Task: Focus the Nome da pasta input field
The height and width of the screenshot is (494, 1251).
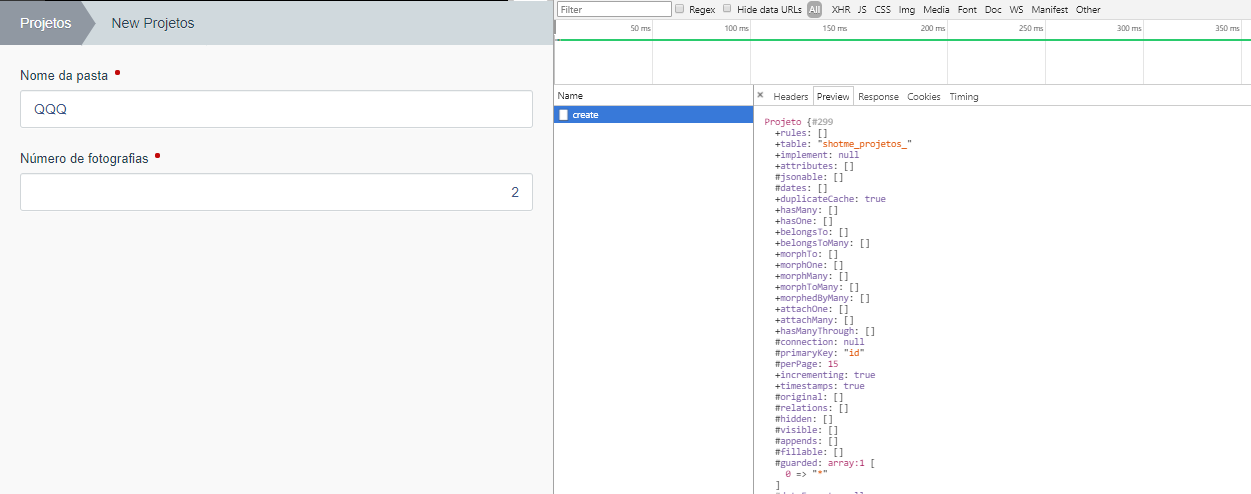Action: click(x=276, y=109)
